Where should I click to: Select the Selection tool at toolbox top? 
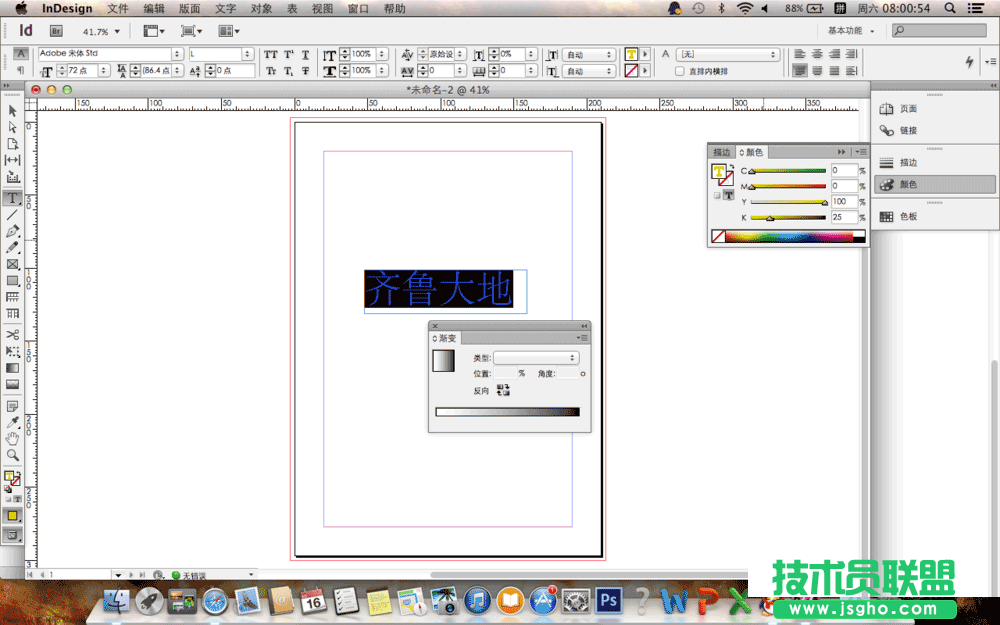[12, 110]
